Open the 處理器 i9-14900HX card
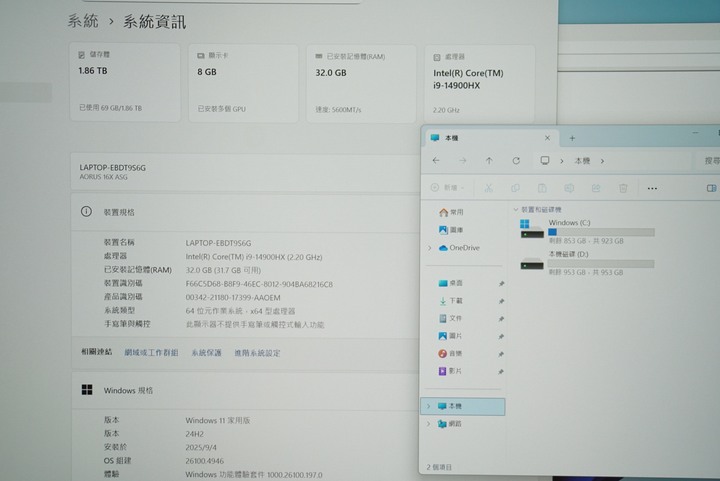The image size is (720, 481). coord(480,84)
